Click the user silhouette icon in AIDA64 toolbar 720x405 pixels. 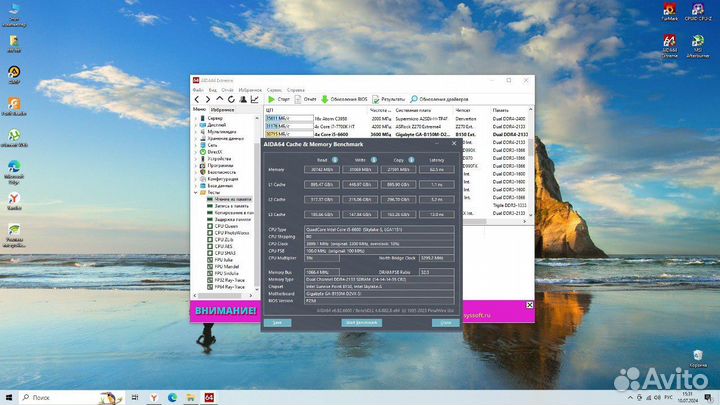pos(243,99)
